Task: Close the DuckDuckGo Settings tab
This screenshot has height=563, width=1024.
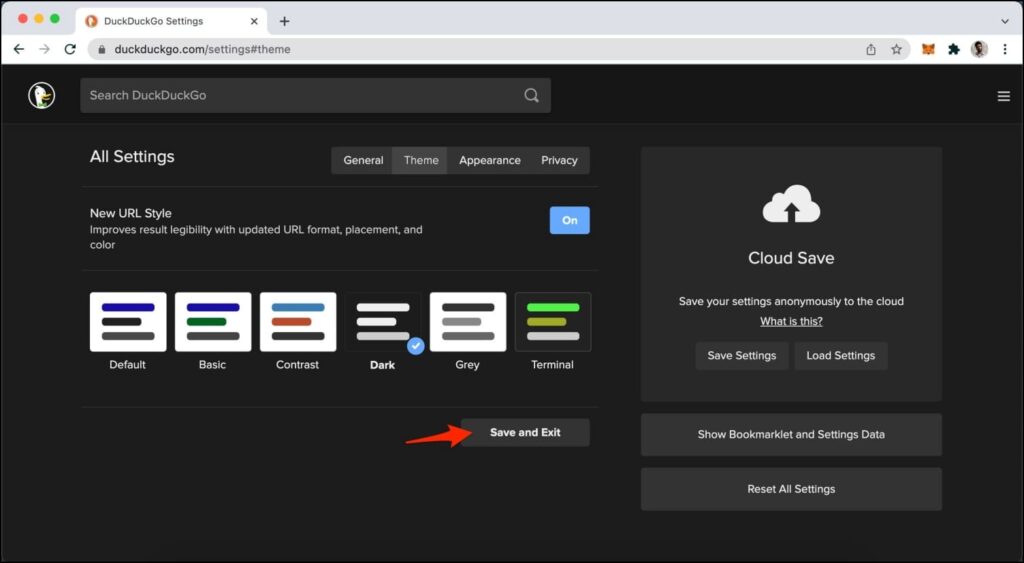Action: click(254, 21)
